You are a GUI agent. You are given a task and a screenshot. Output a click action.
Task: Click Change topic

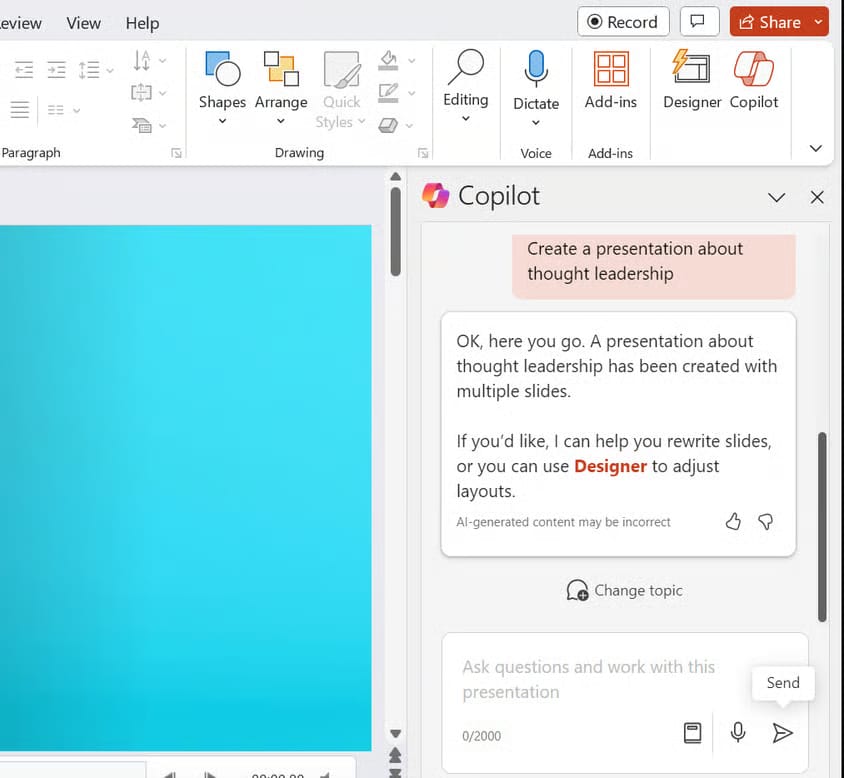tap(624, 591)
